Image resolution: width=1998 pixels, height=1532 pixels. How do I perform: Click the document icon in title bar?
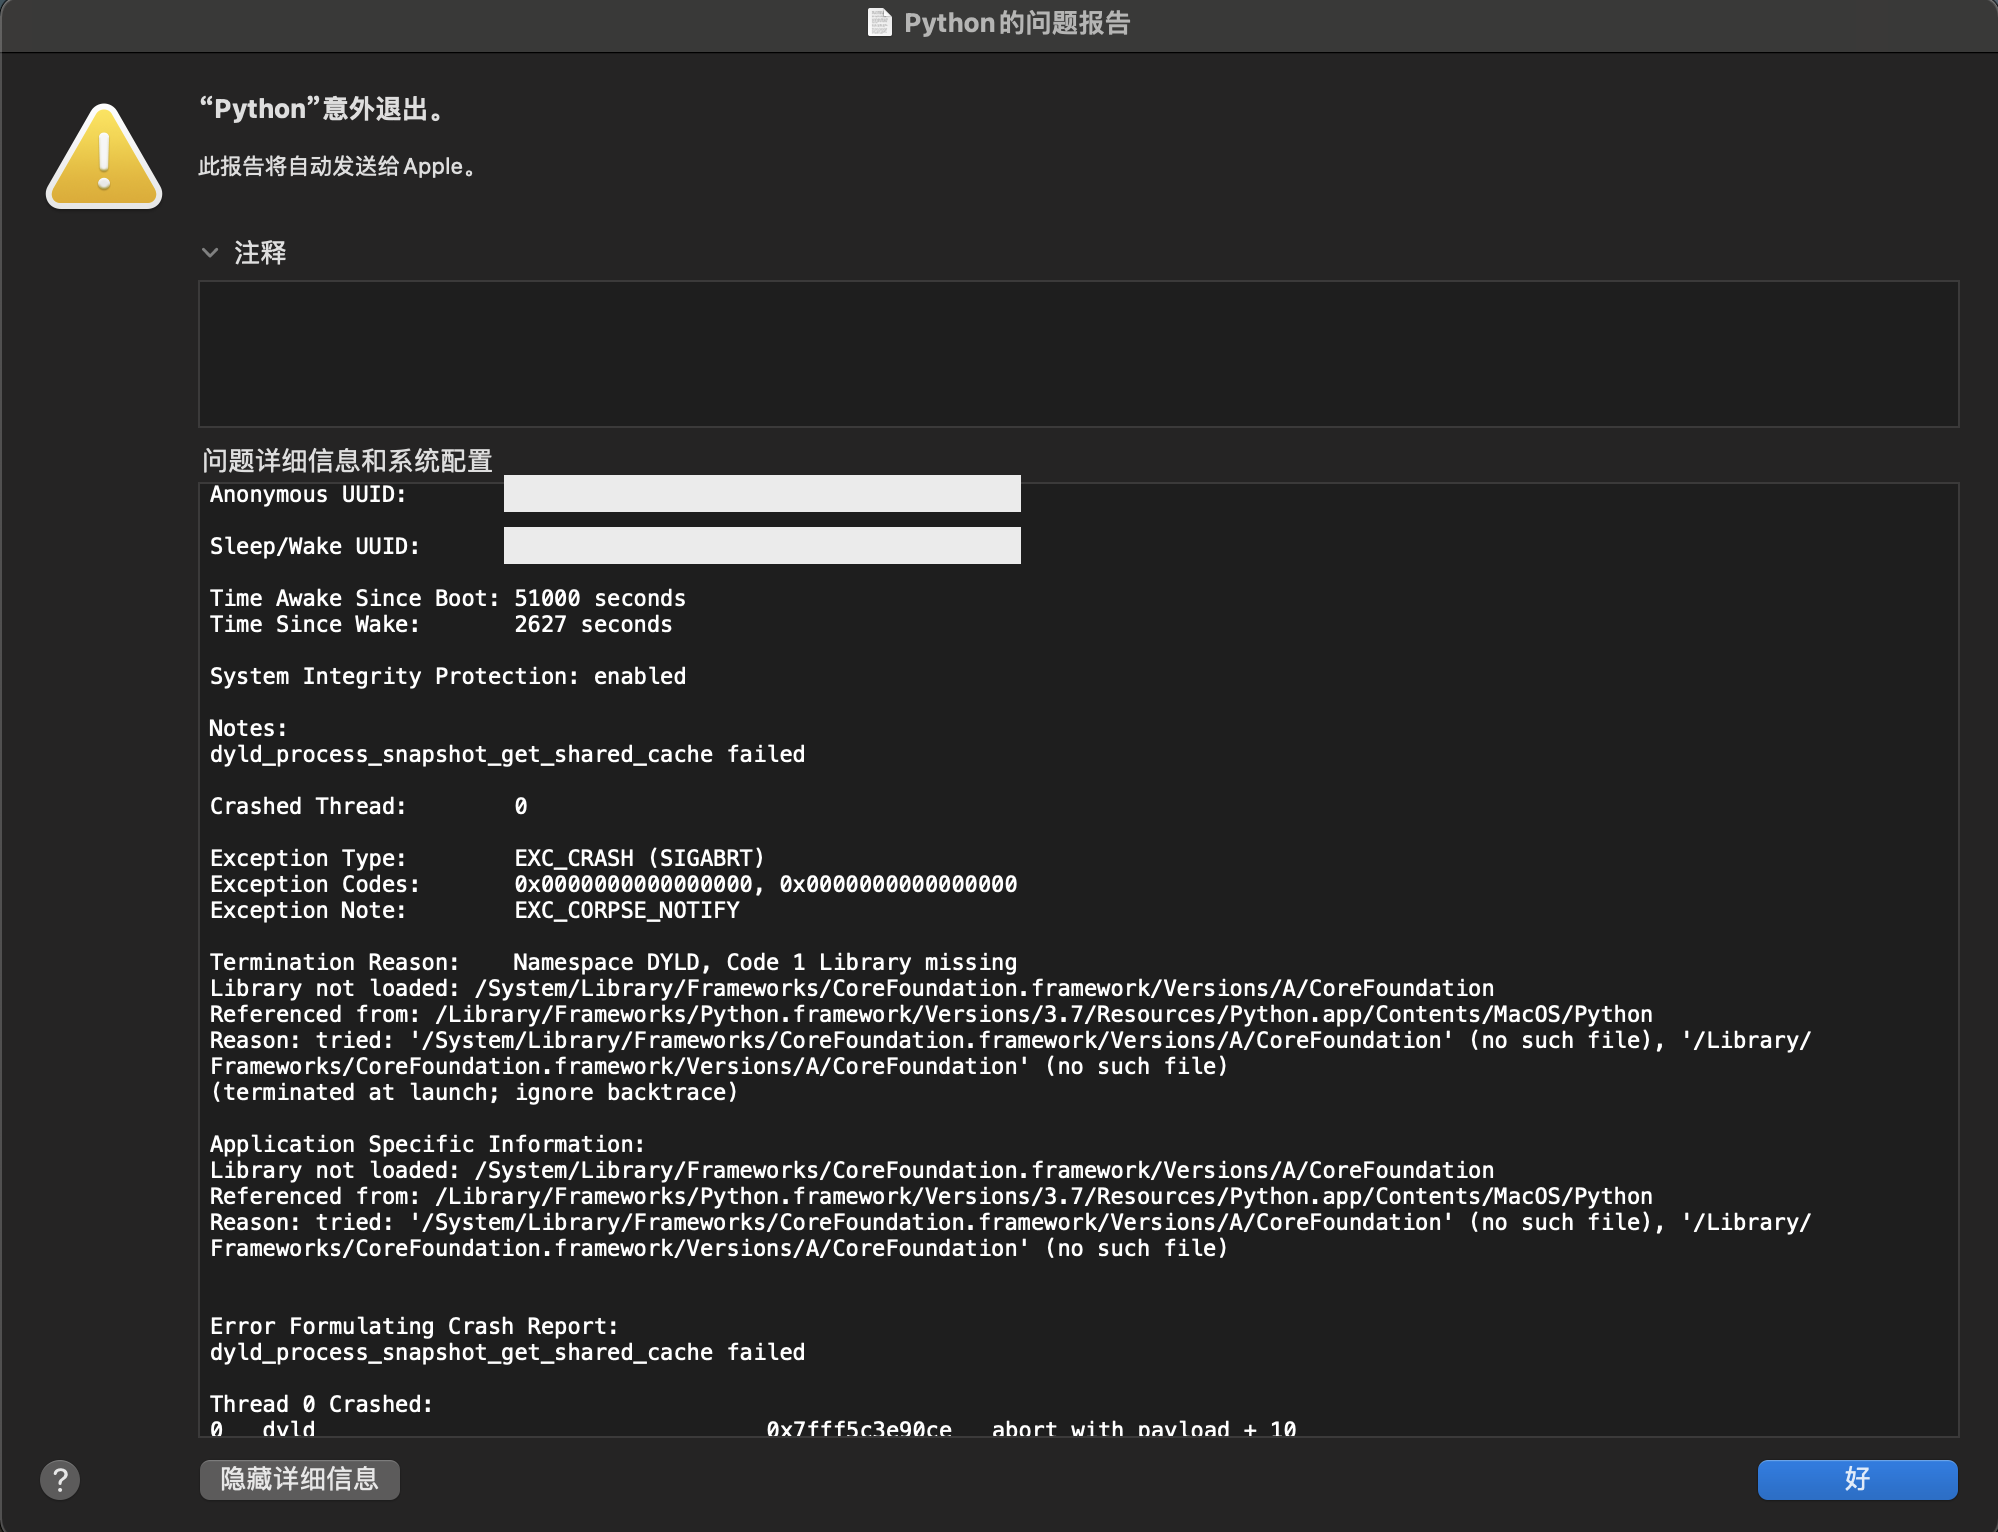pyautogui.click(x=879, y=22)
